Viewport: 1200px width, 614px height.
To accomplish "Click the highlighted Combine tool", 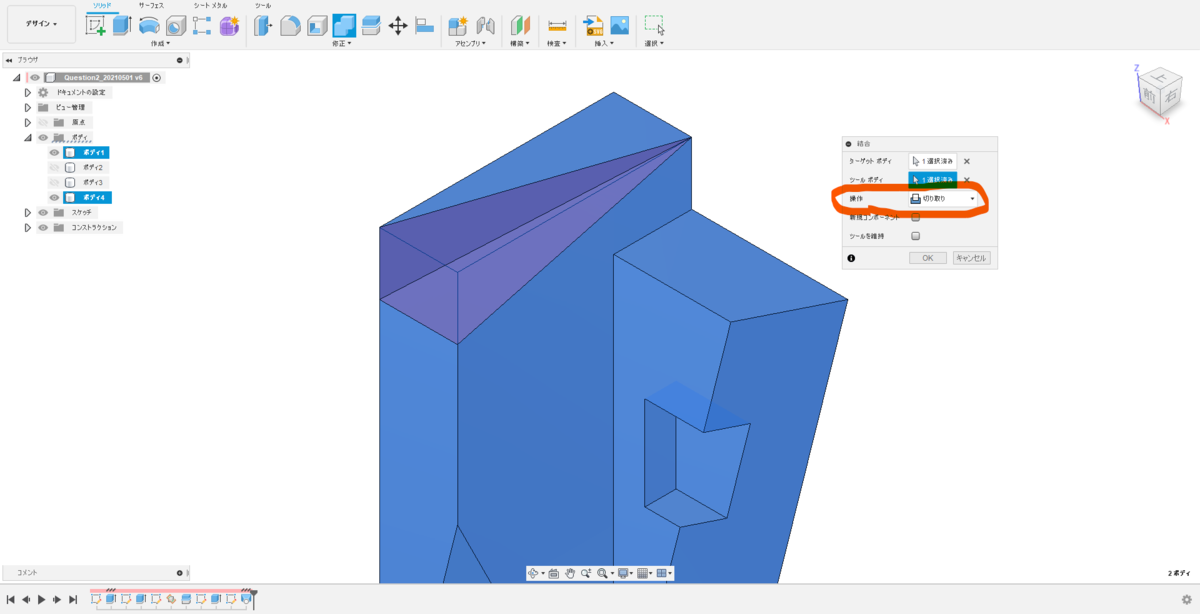I will [x=344, y=26].
